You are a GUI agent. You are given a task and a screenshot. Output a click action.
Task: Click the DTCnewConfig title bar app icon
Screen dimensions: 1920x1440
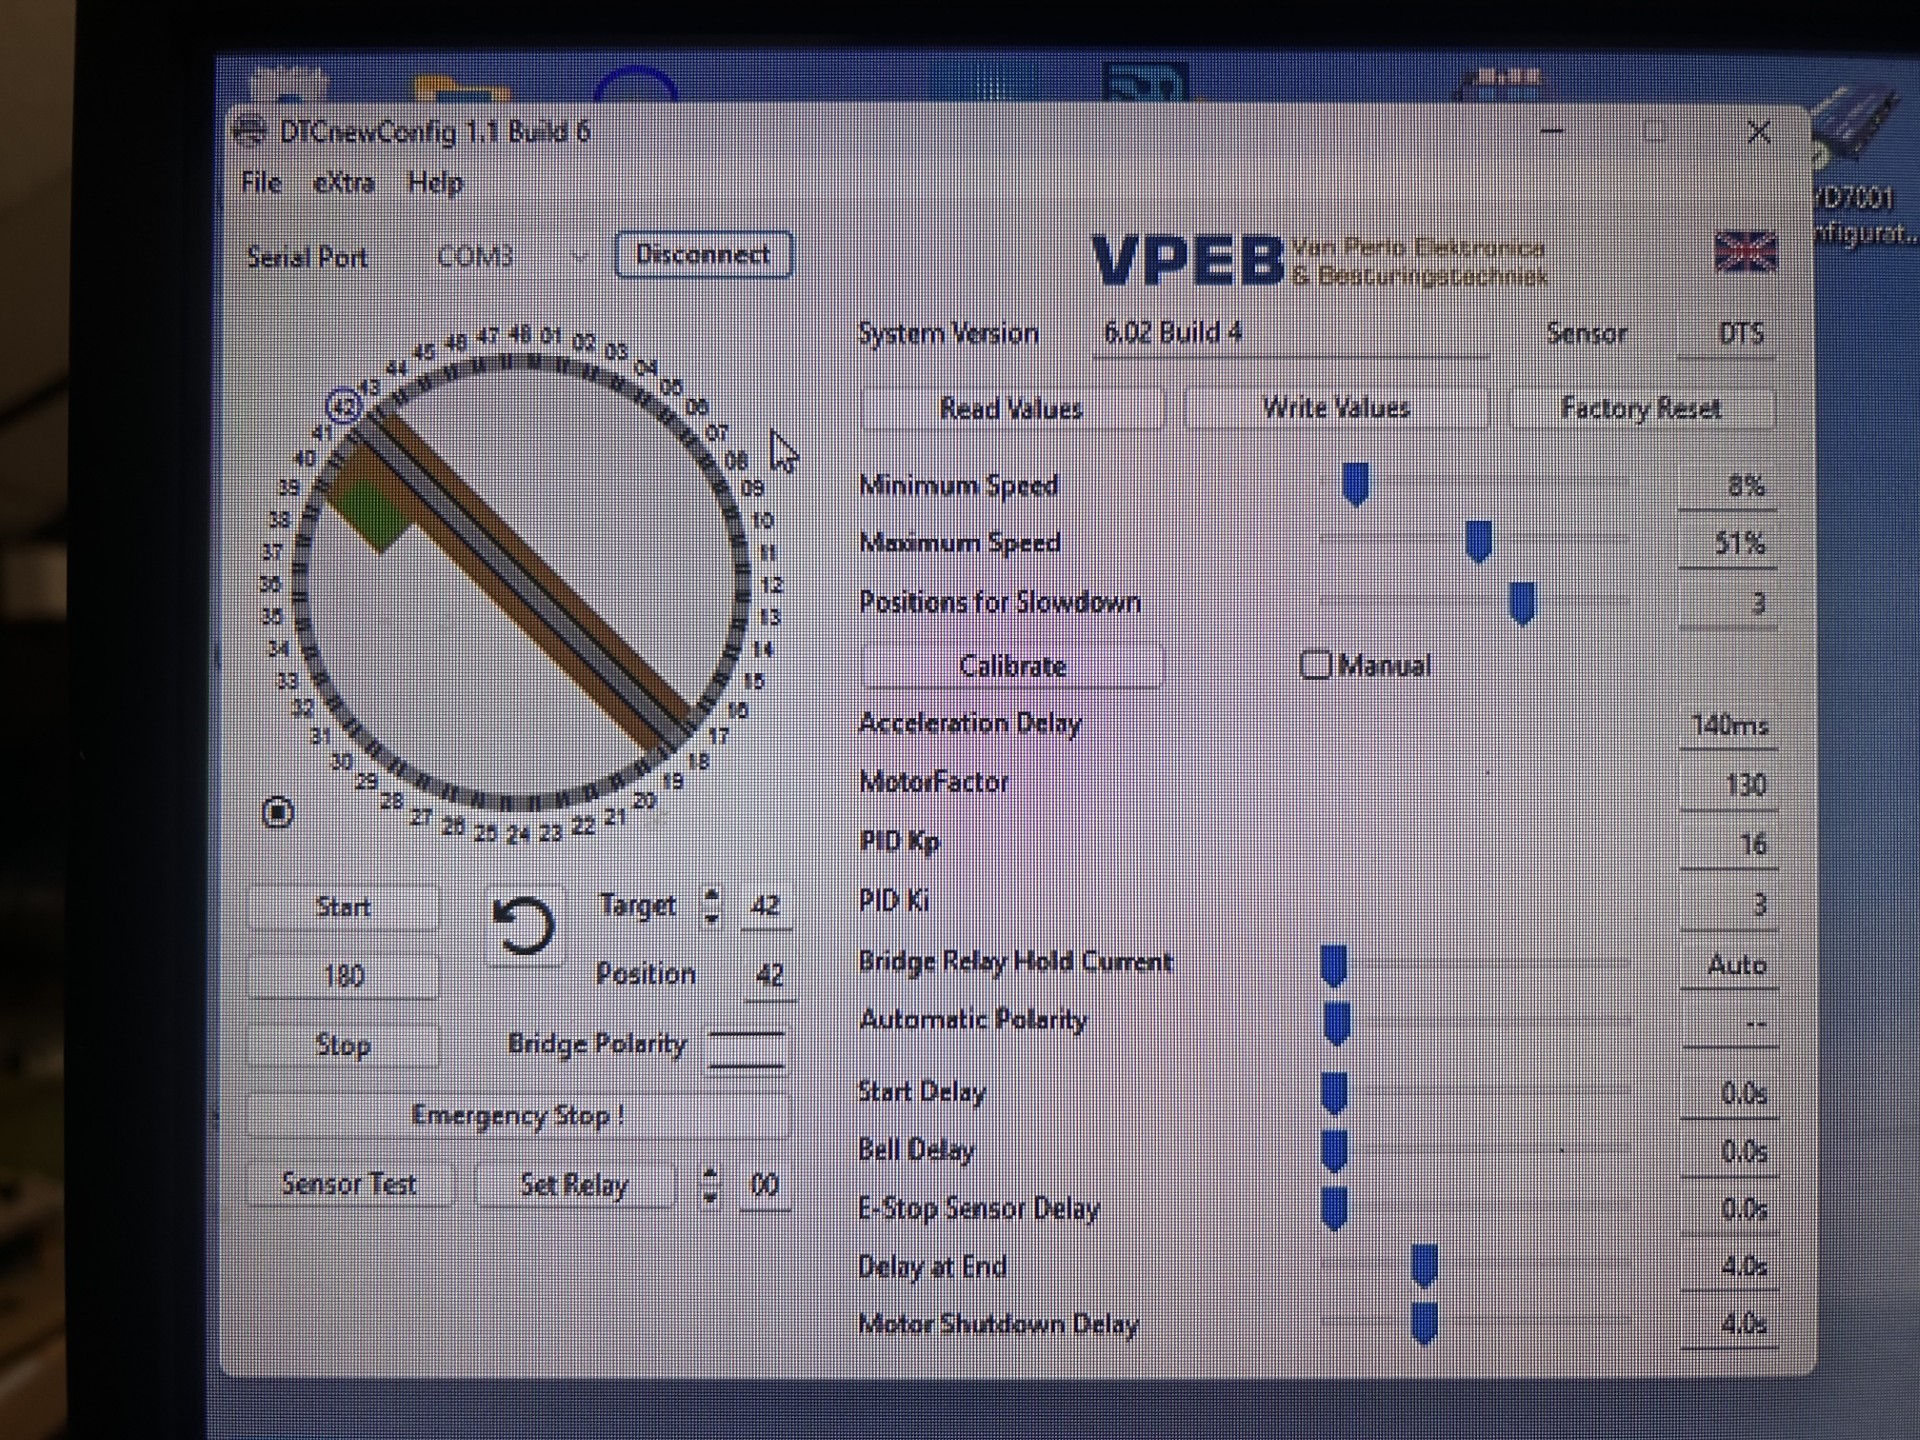(x=250, y=132)
